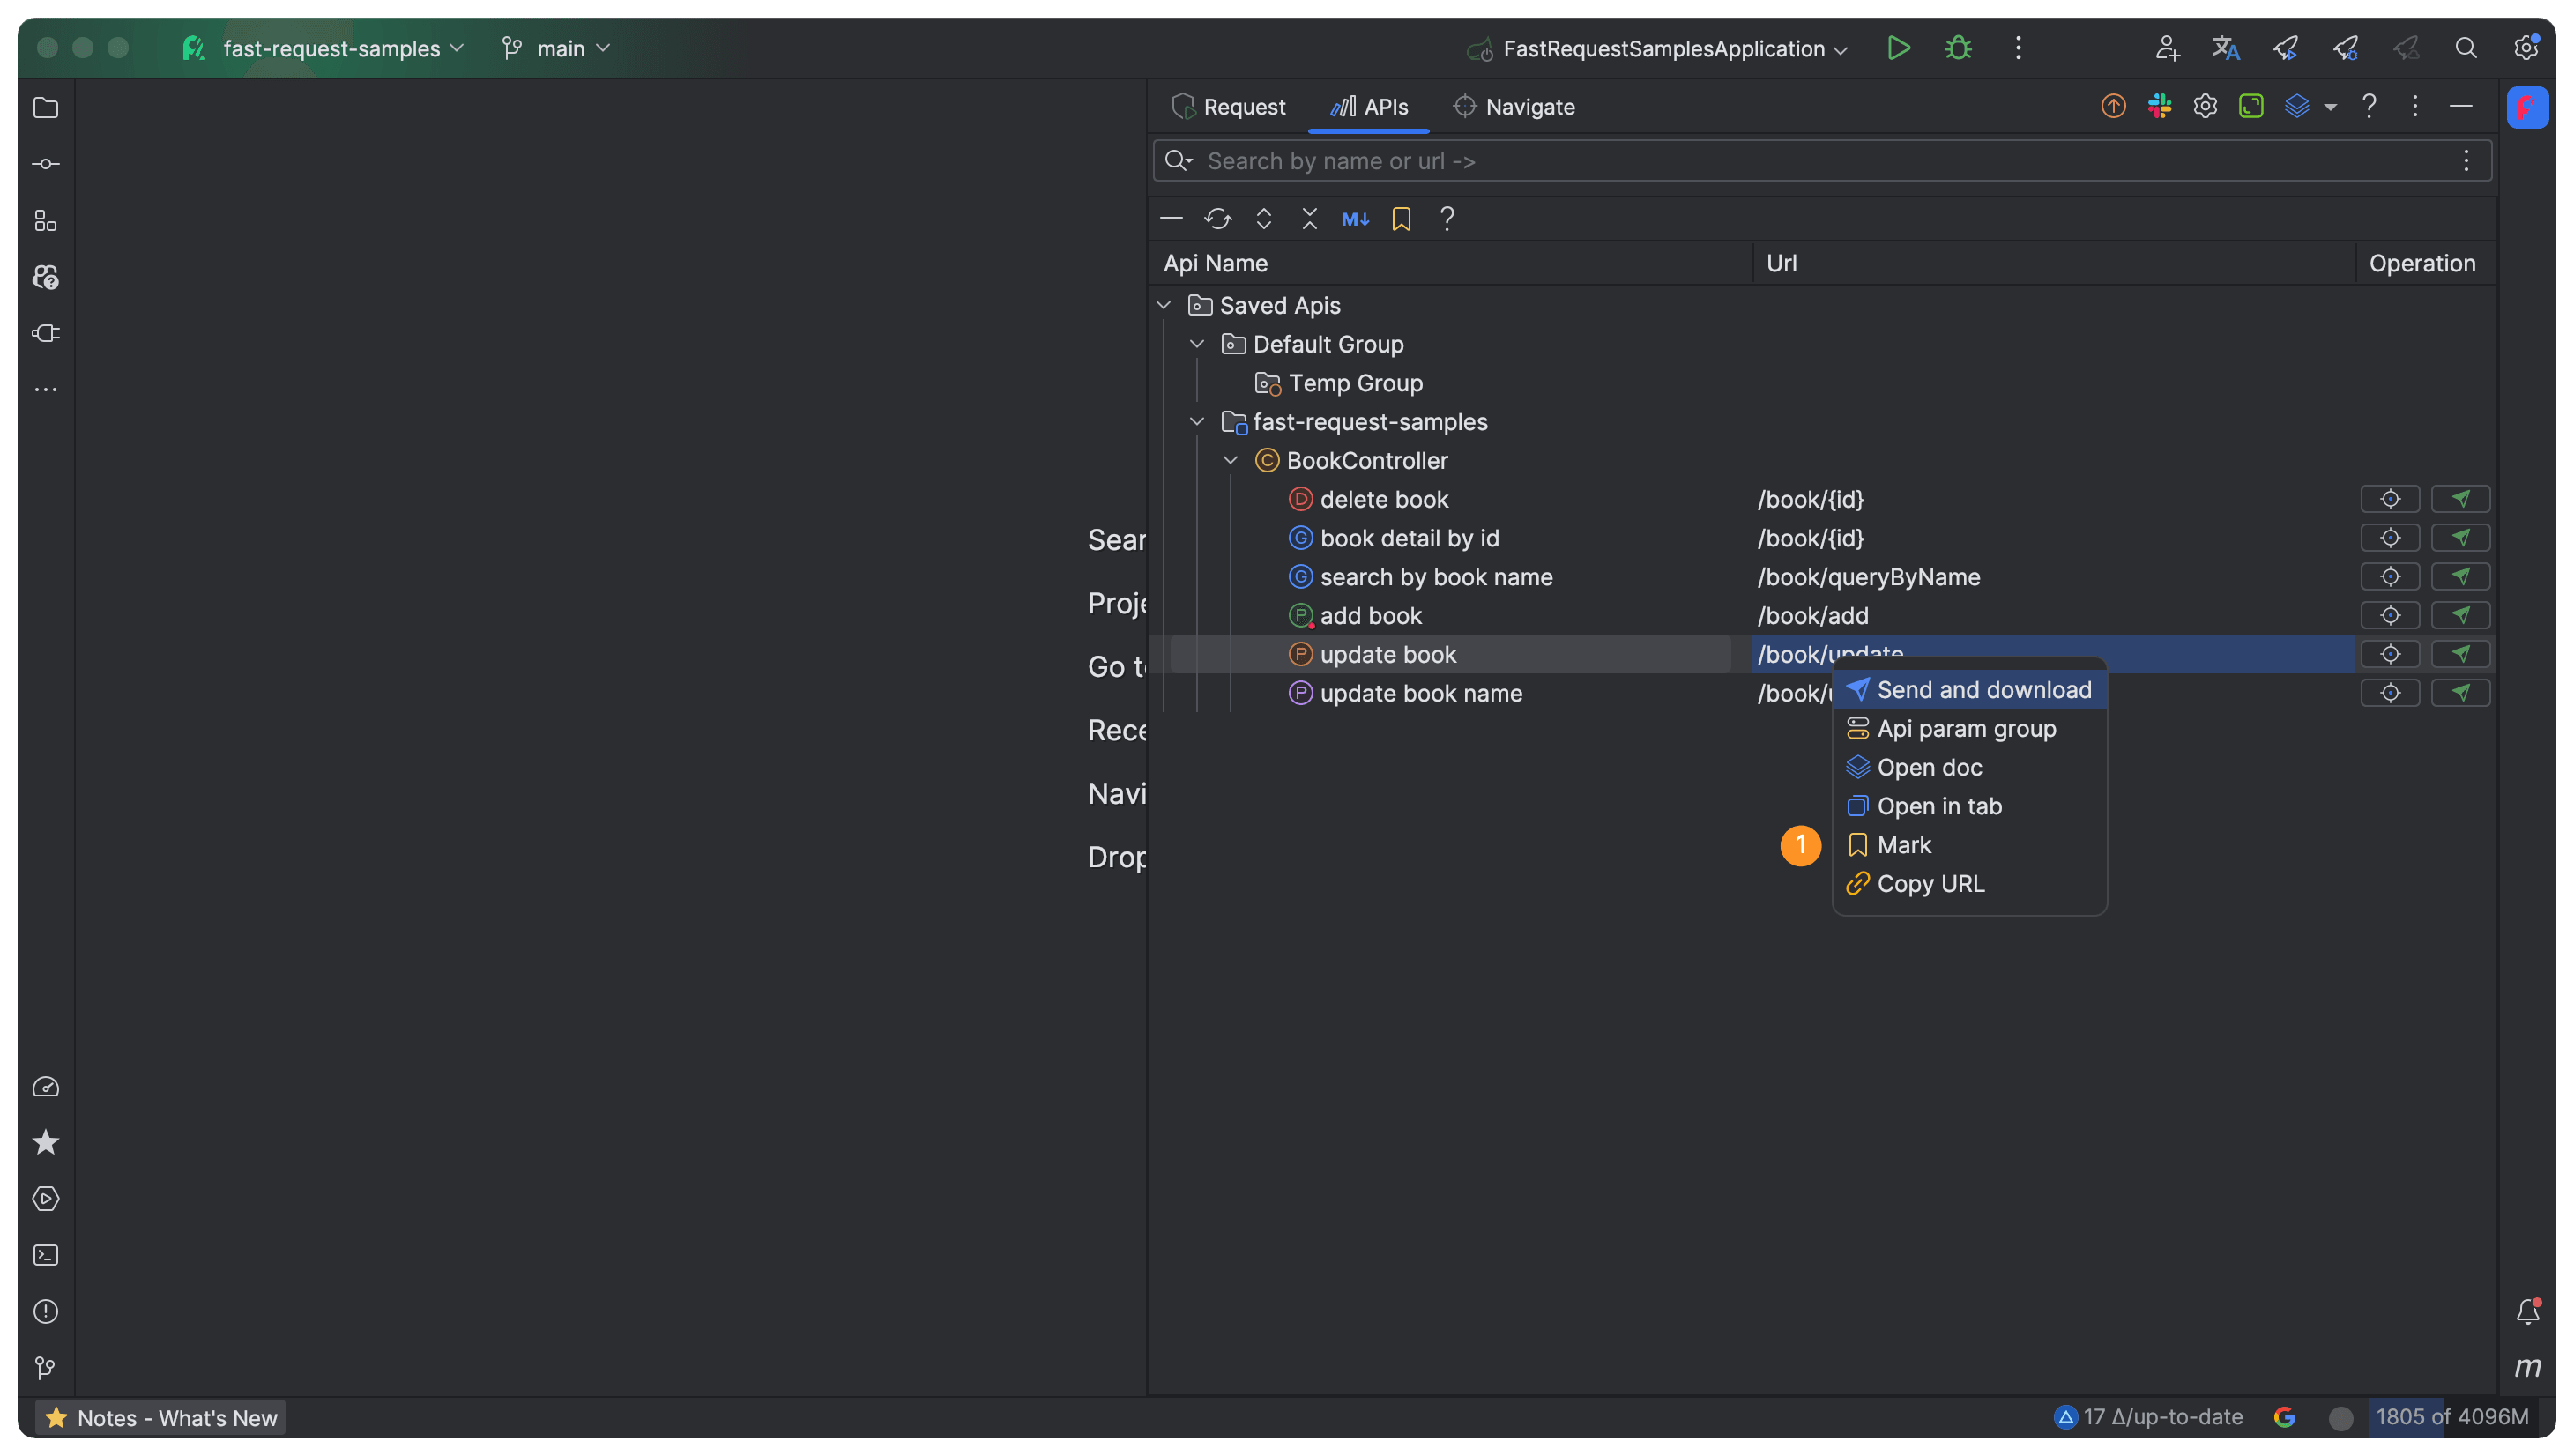Click the search by name or url field
The height and width of the screenshot is (1456, 2574).
(x=1800, y=161)
